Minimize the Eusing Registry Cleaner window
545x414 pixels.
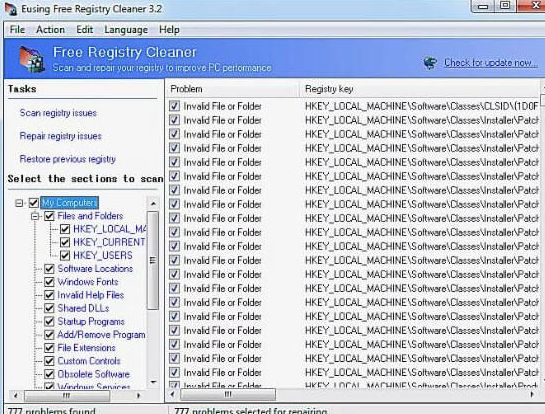[483, 6]
